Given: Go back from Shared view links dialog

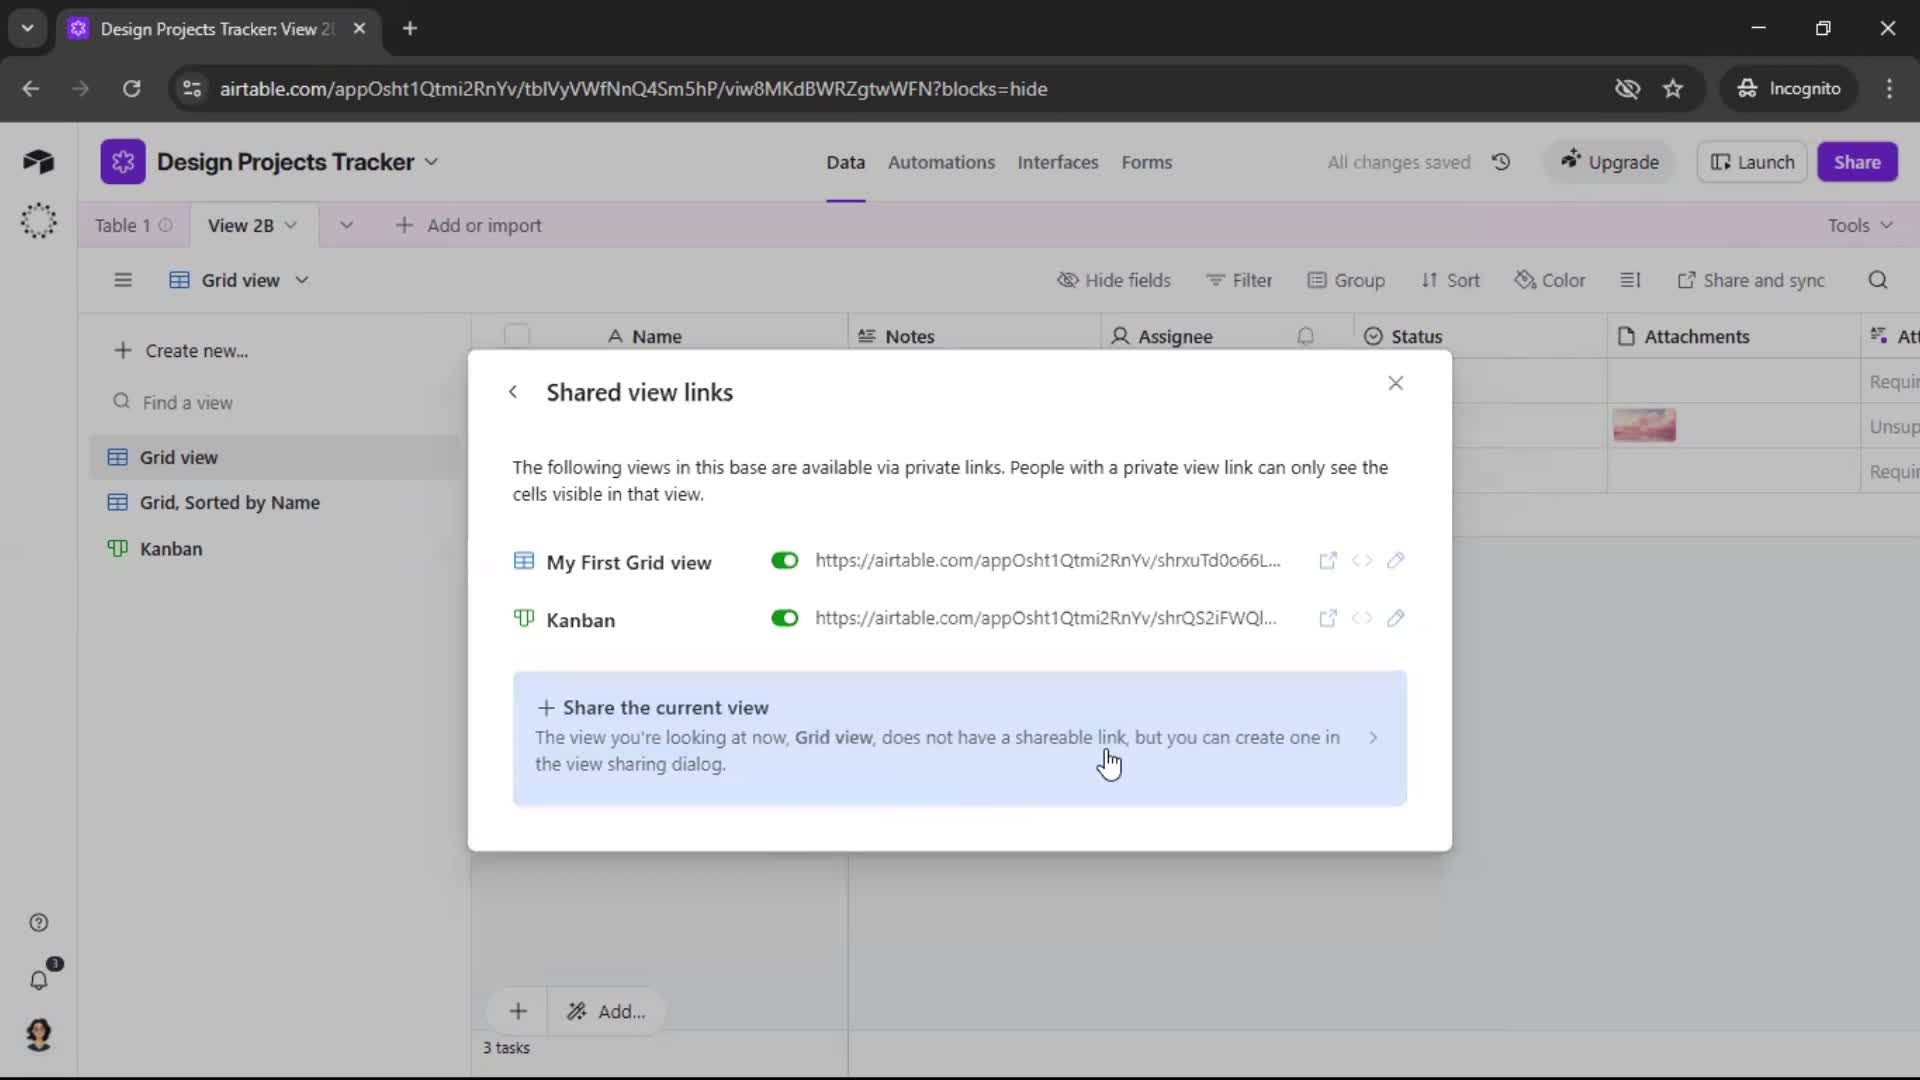Looking at the screenshot, I should click(x=513, y=392).
